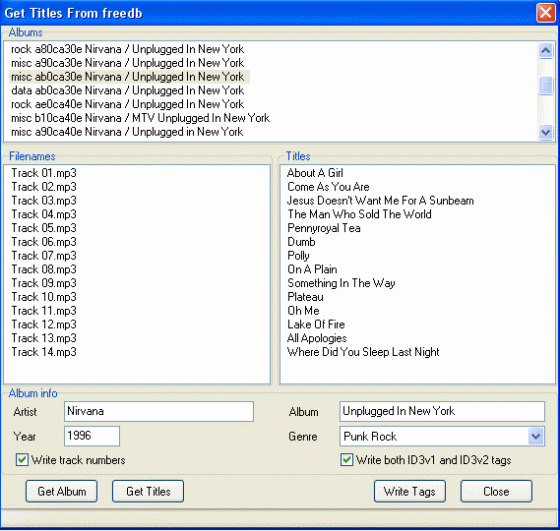Click the Year field containing 1996
The width and height of the screenshot is (560, 531).
click(92, 436)
